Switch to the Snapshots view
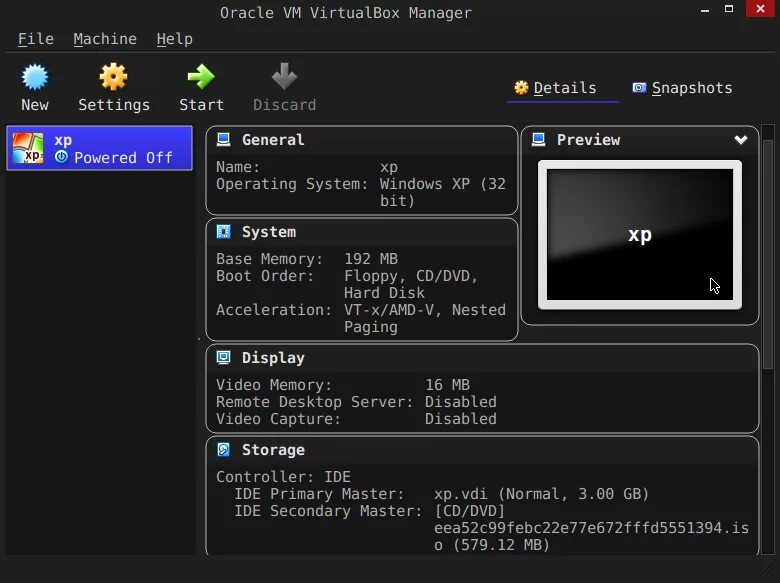 coord(682,89)
